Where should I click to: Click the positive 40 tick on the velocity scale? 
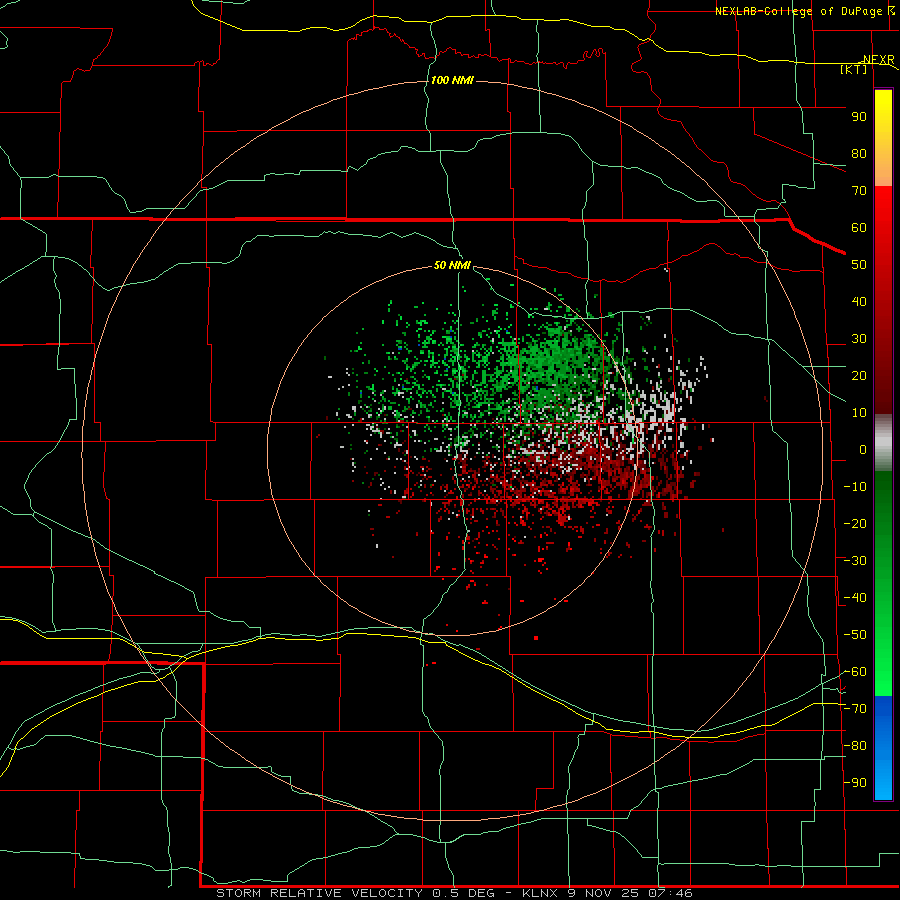click(x=859, y=302)
